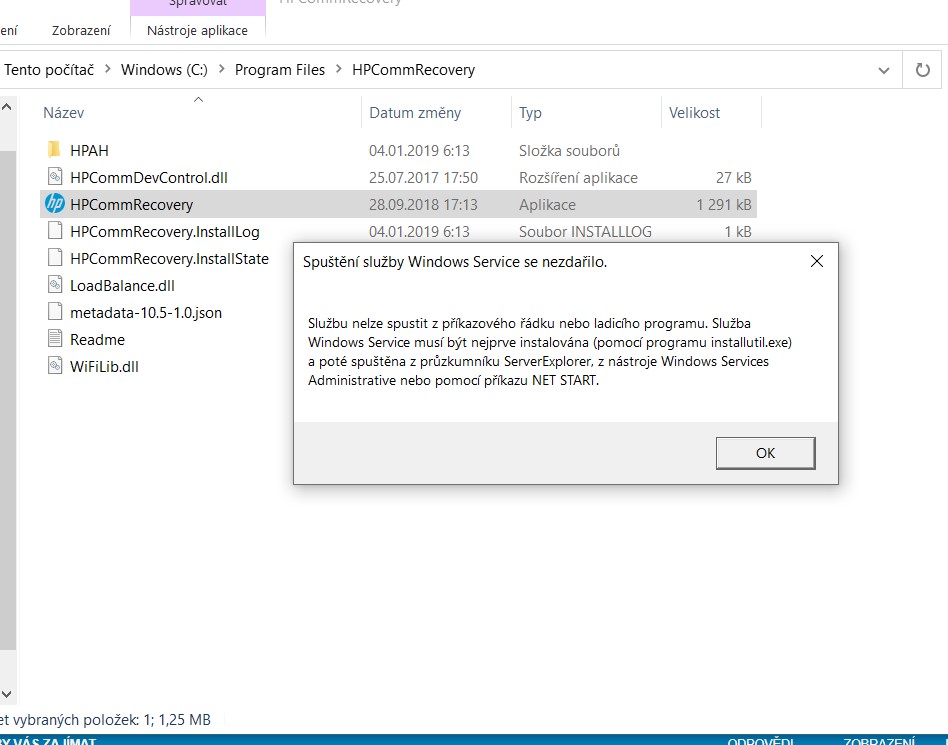Click the date 25.07.2017 17:50

[423, 177]
